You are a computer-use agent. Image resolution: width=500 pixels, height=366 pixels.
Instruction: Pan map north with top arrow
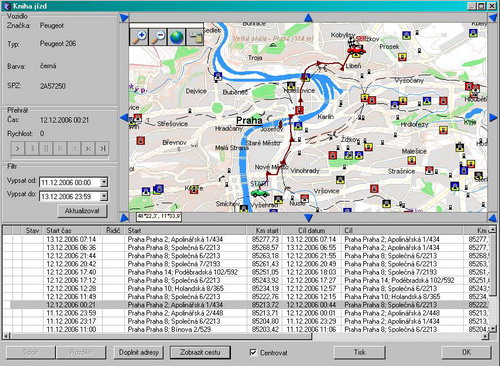308,18
